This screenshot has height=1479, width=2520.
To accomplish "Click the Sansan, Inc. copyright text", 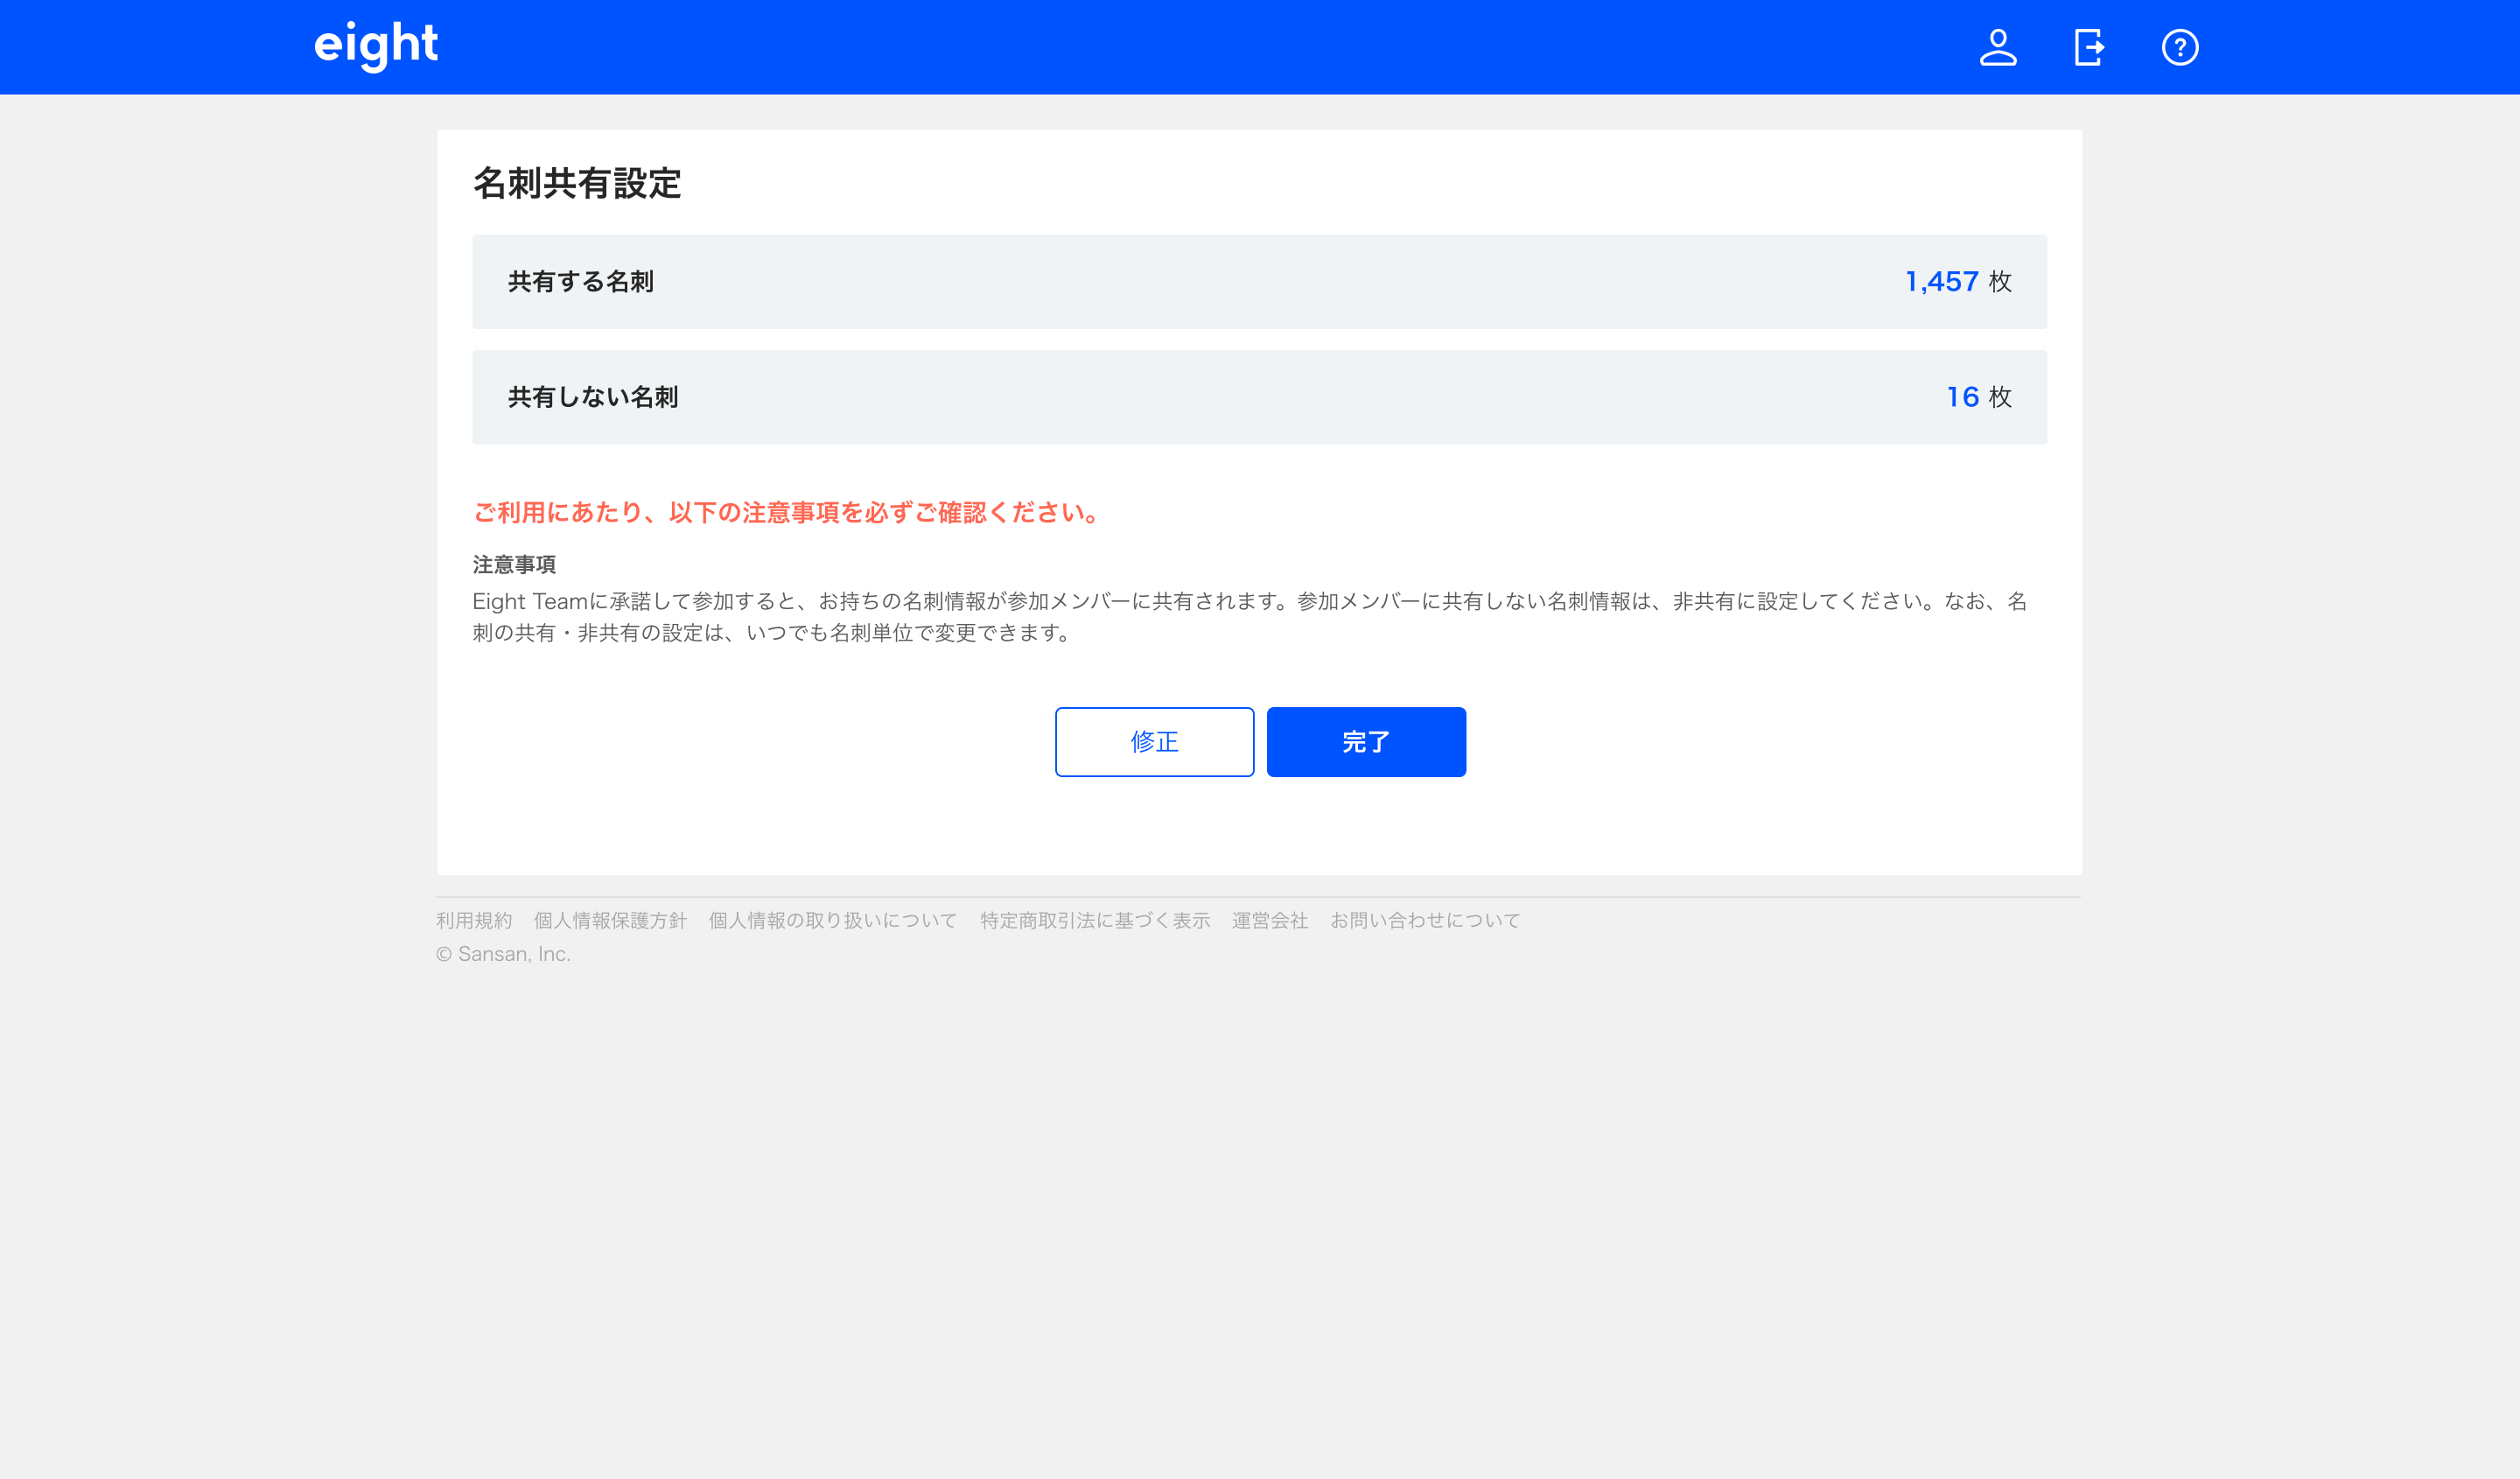I will click(503, 954).
